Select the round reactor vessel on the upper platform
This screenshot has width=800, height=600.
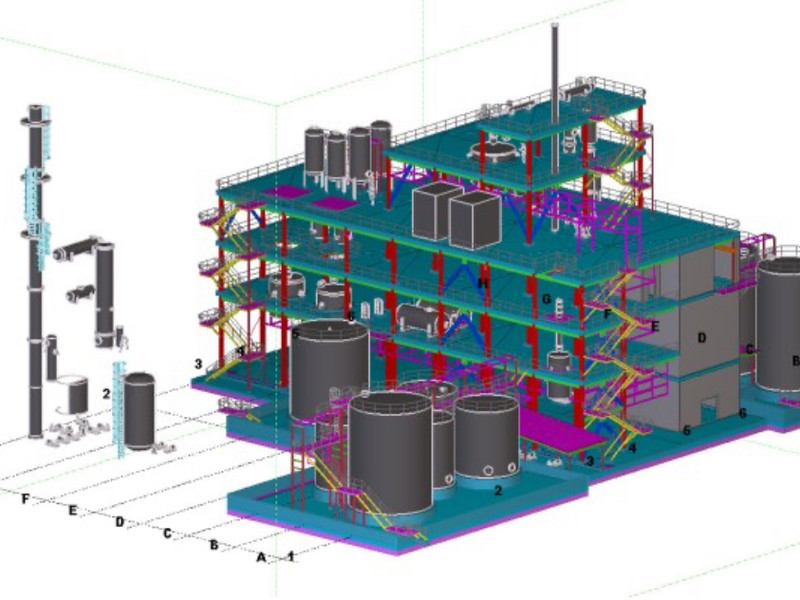click(493, 152)
